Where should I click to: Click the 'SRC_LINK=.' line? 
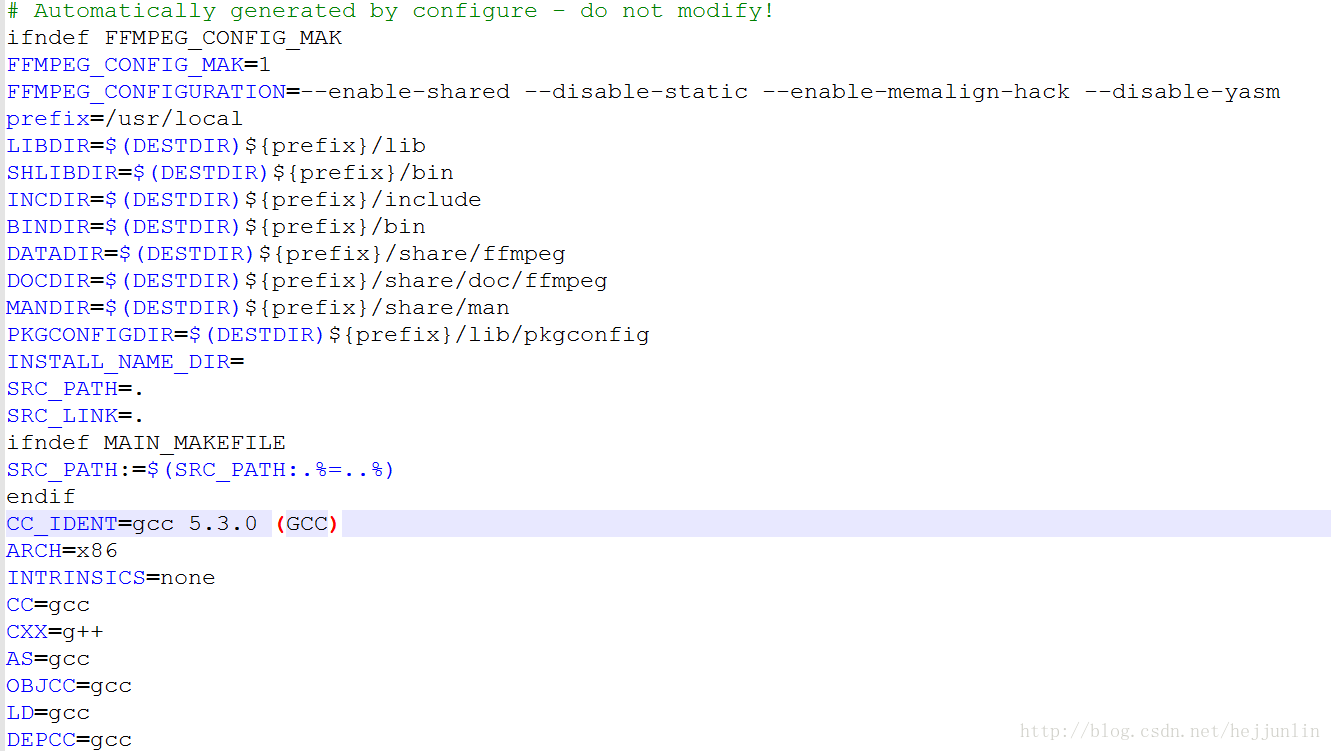[x=76, y=416]
